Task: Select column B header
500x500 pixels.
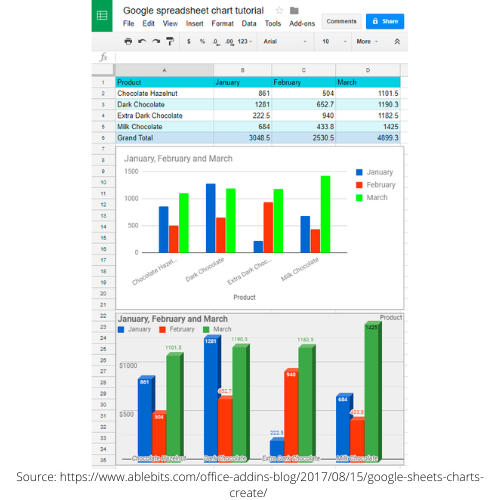Action: click(x=242, y=70)
